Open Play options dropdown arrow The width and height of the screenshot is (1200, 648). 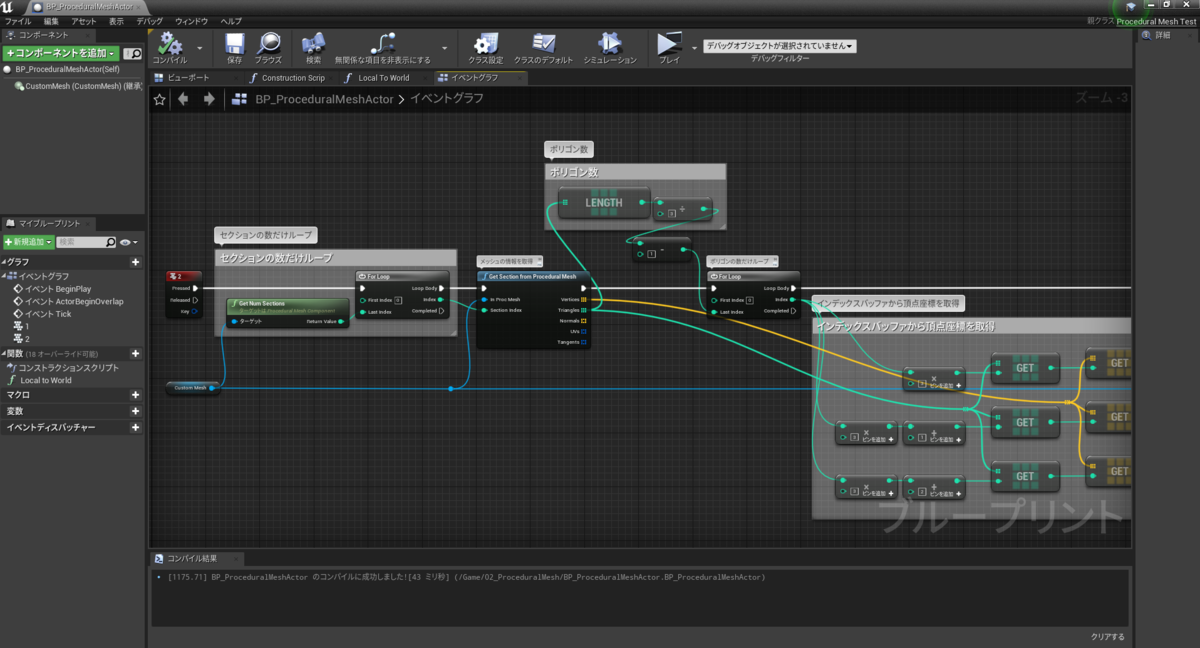[695, 47]
